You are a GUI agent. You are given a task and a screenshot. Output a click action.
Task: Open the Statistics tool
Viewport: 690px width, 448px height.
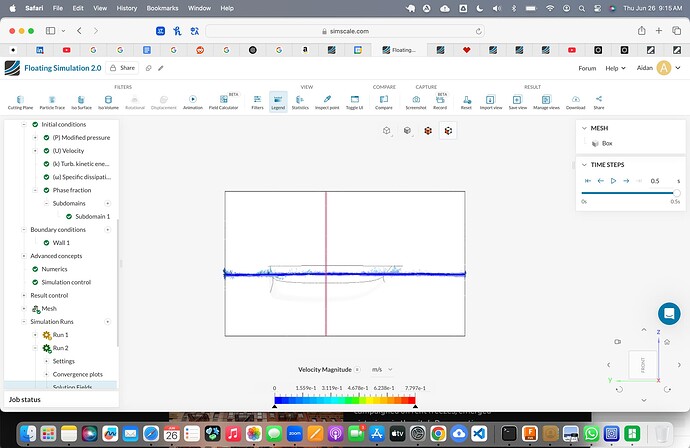click(x=300, y=103)
